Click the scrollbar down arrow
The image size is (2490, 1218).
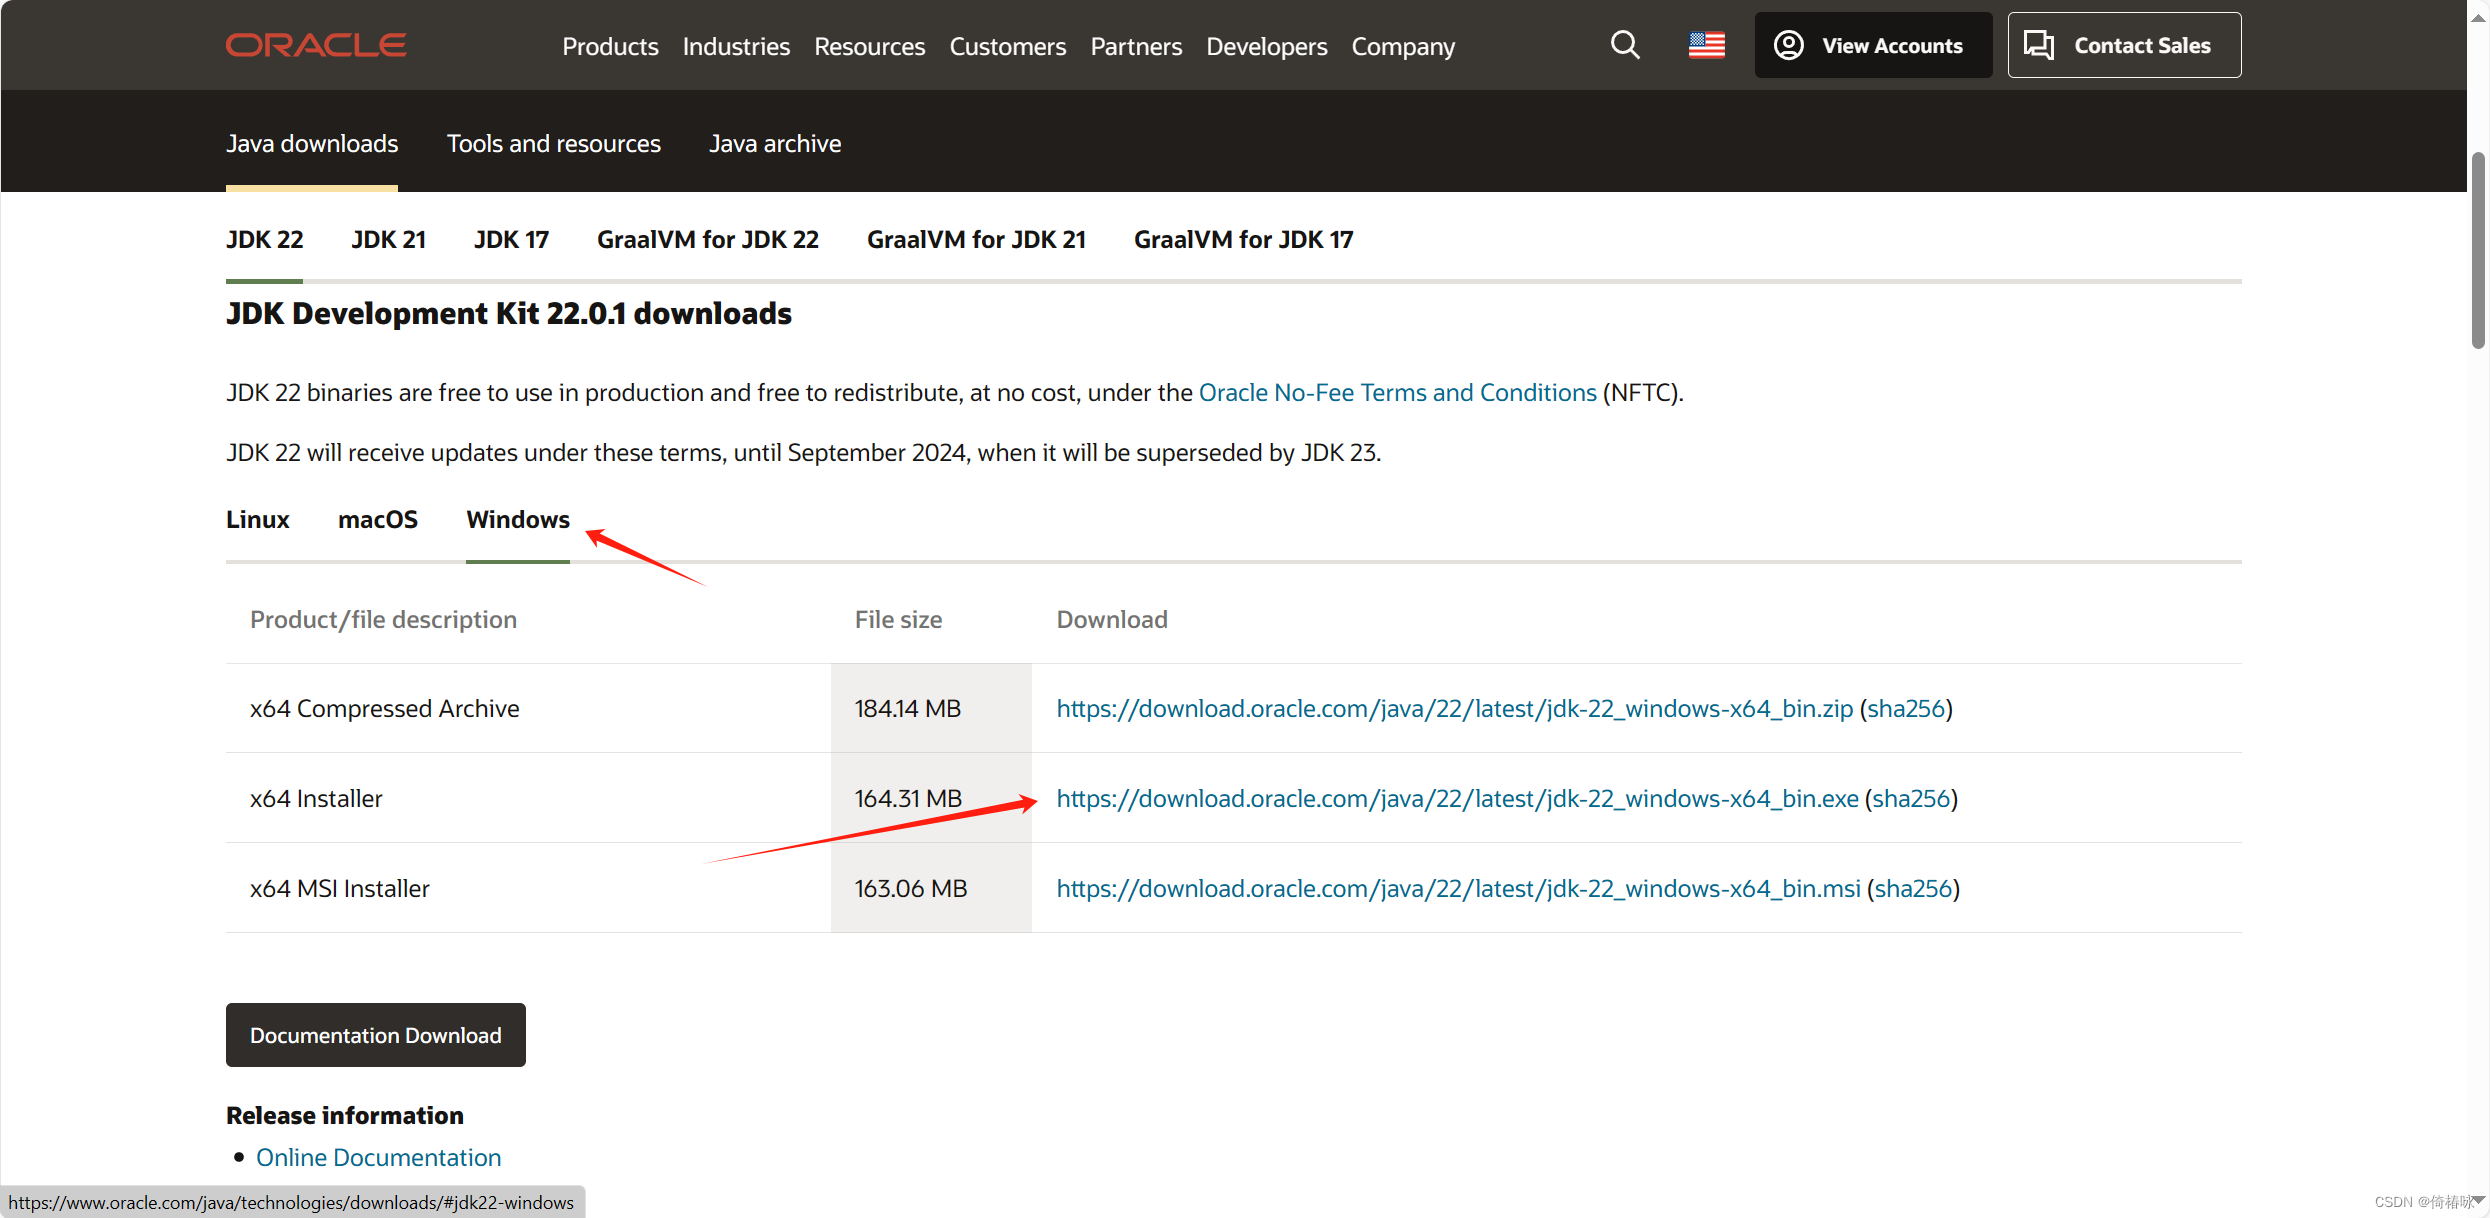(x=2478, y=1201)
